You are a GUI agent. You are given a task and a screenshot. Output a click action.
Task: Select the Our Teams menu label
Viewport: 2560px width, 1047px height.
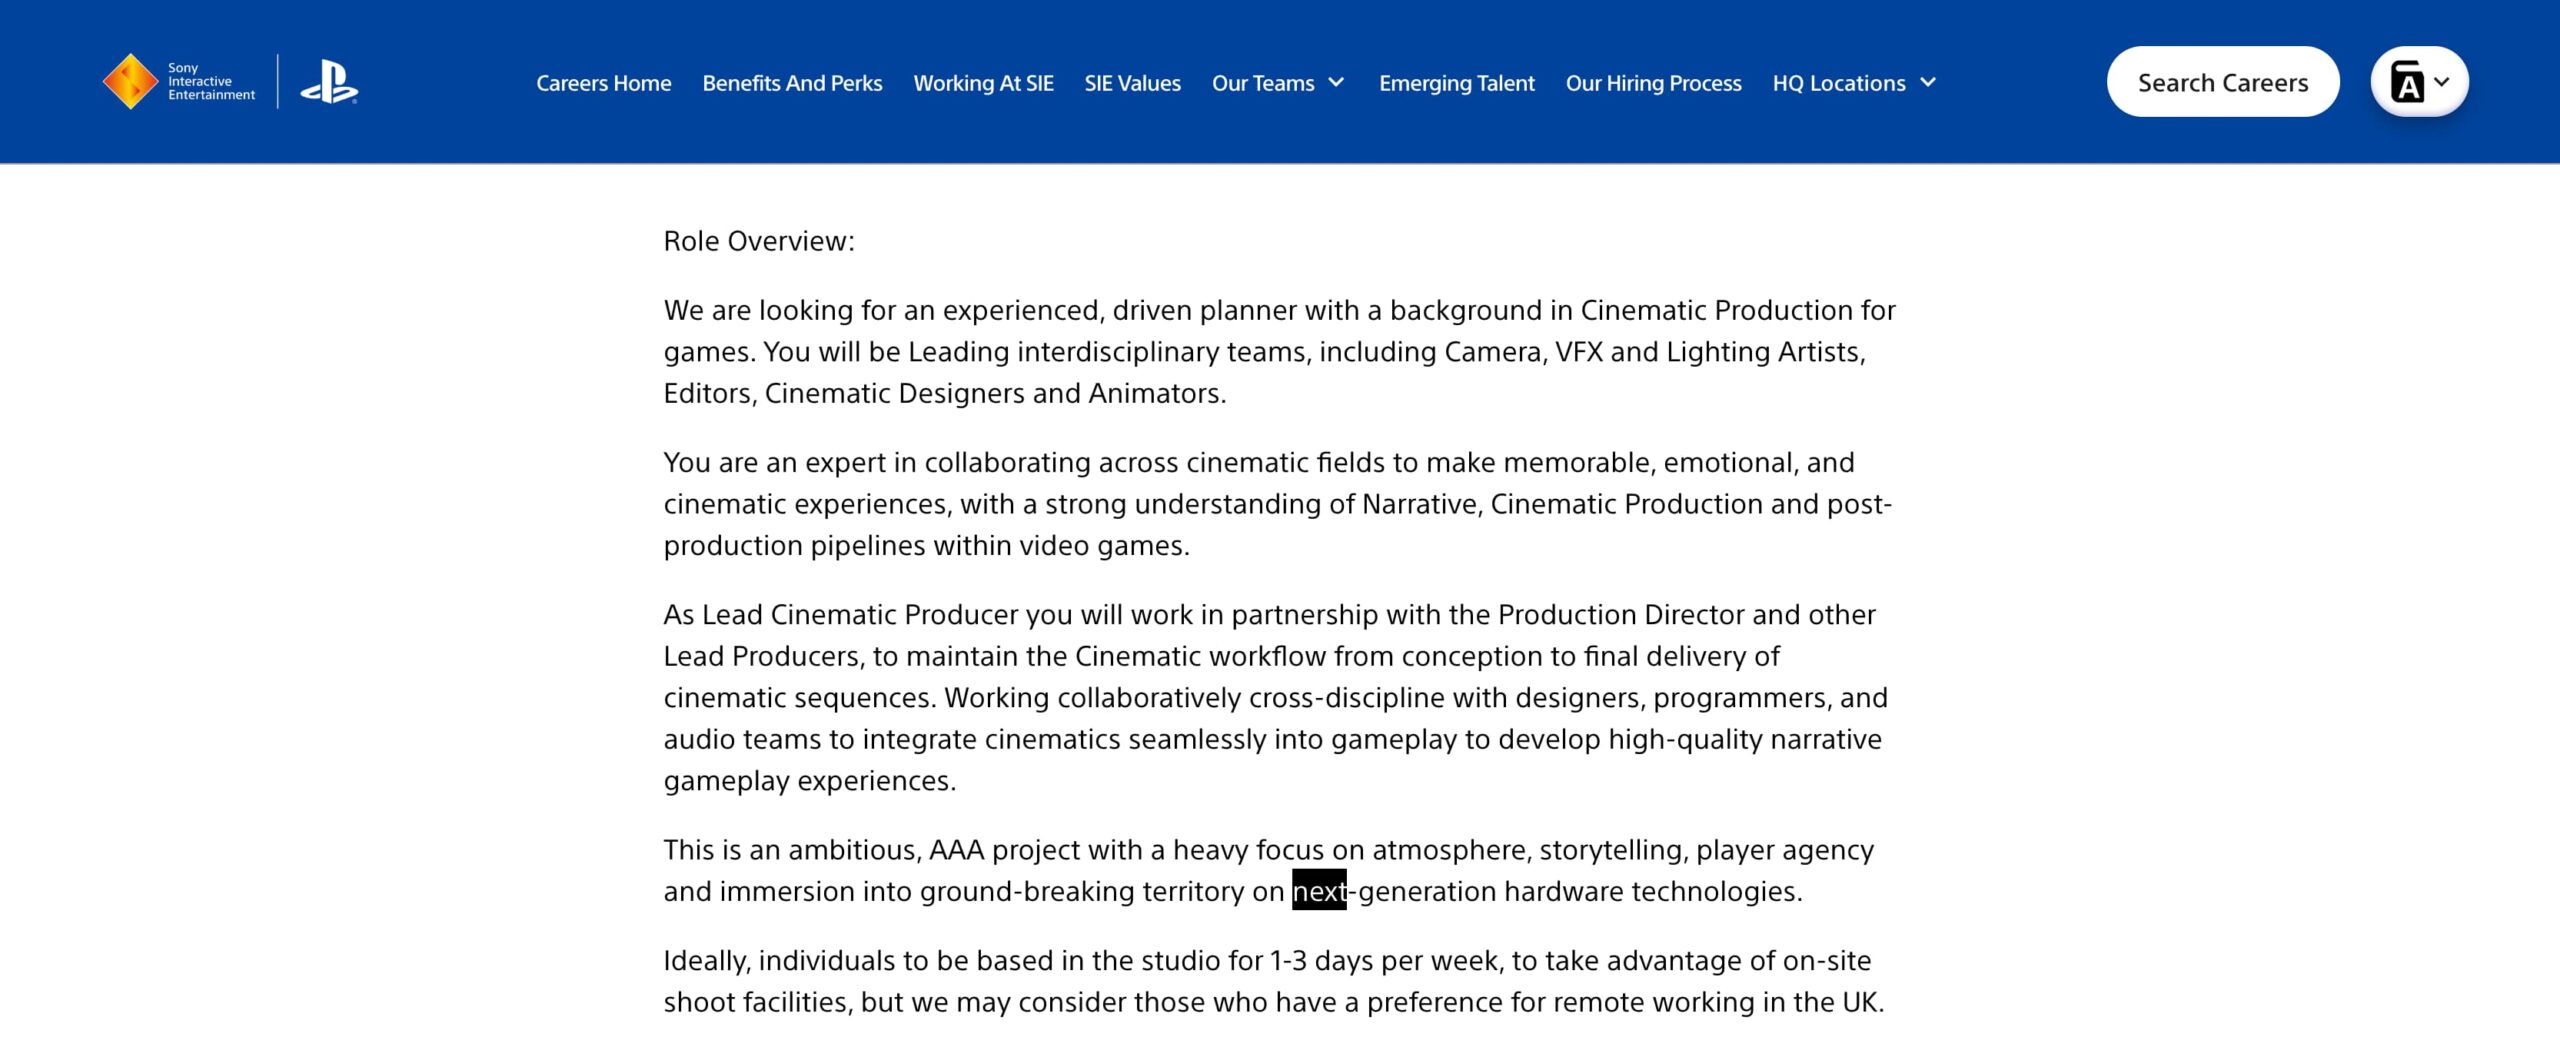pyautogui.click(x=1262, y=83)
